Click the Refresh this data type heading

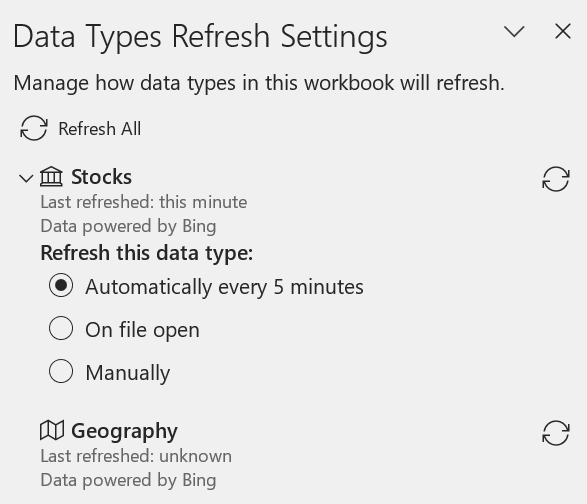tap(147, 253)
